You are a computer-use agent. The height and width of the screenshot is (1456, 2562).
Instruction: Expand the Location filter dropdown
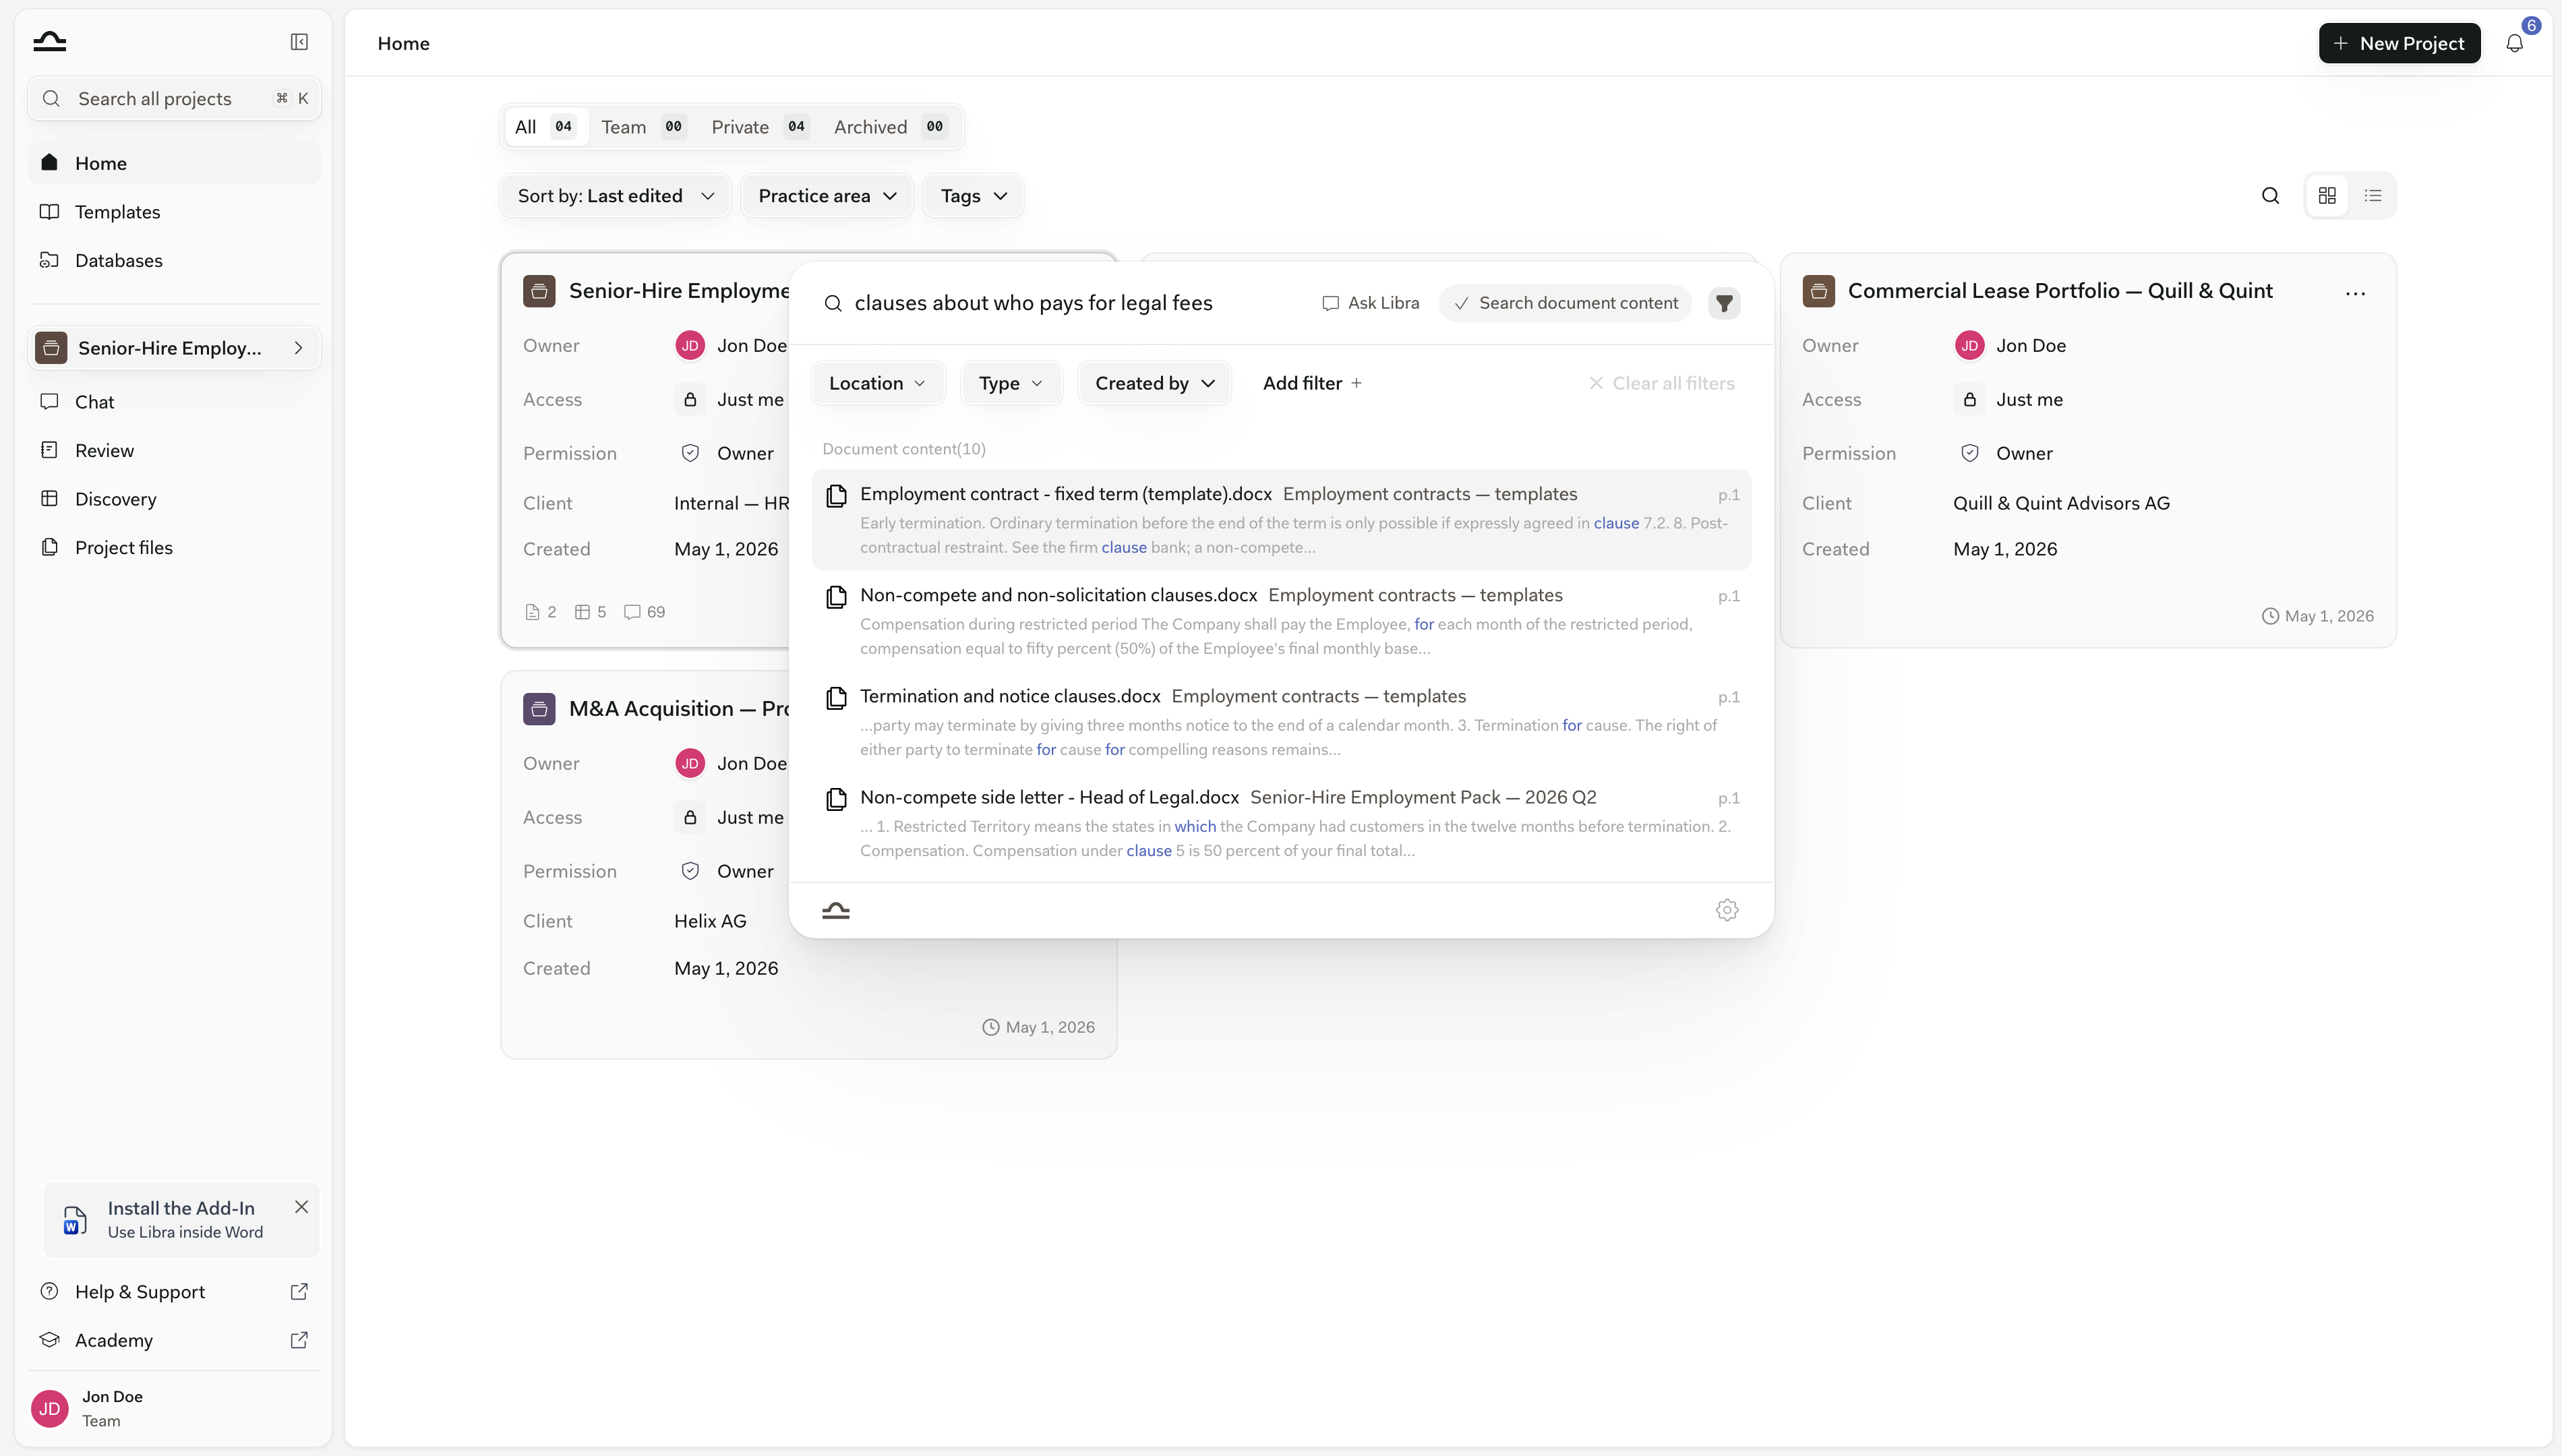point(877,383)
